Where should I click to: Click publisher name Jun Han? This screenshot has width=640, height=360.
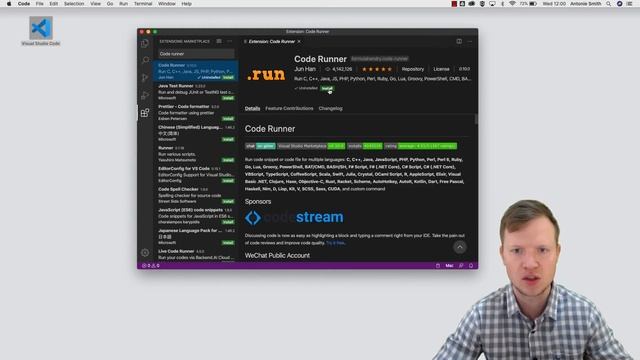pos(305,69)
